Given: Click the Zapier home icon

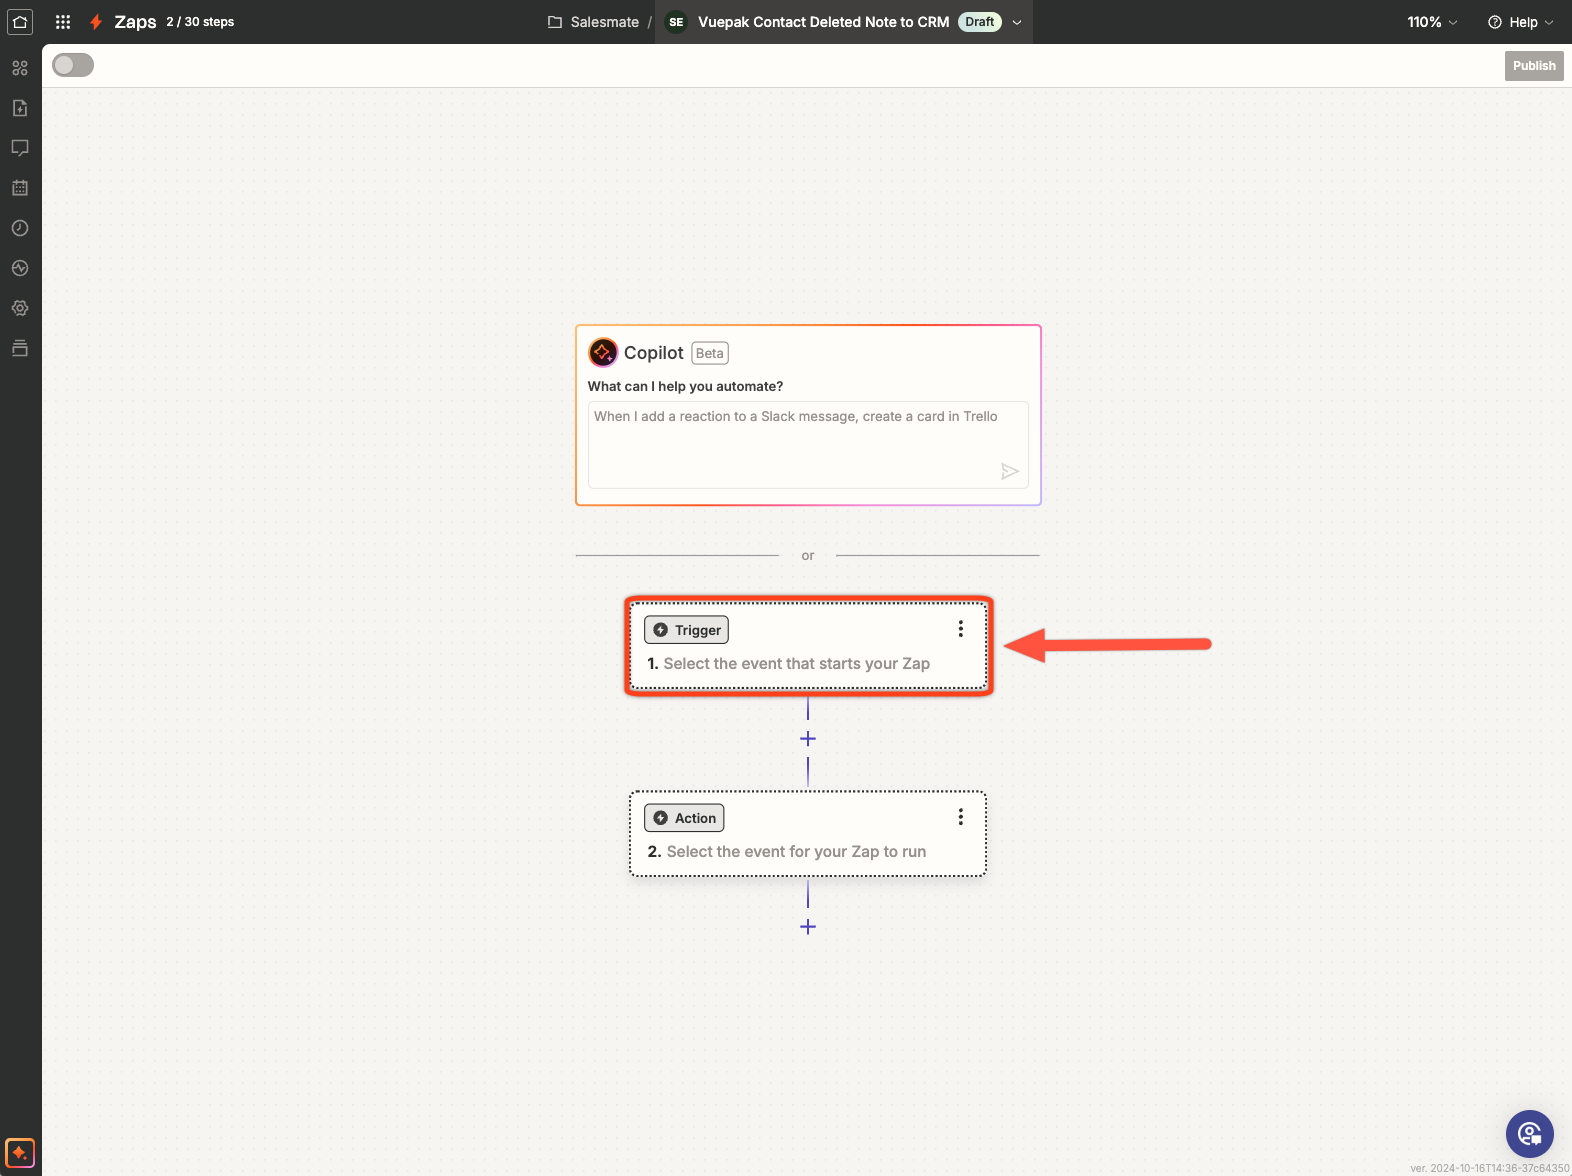Looking at the screenshot, I should click(x=20, y=22).
